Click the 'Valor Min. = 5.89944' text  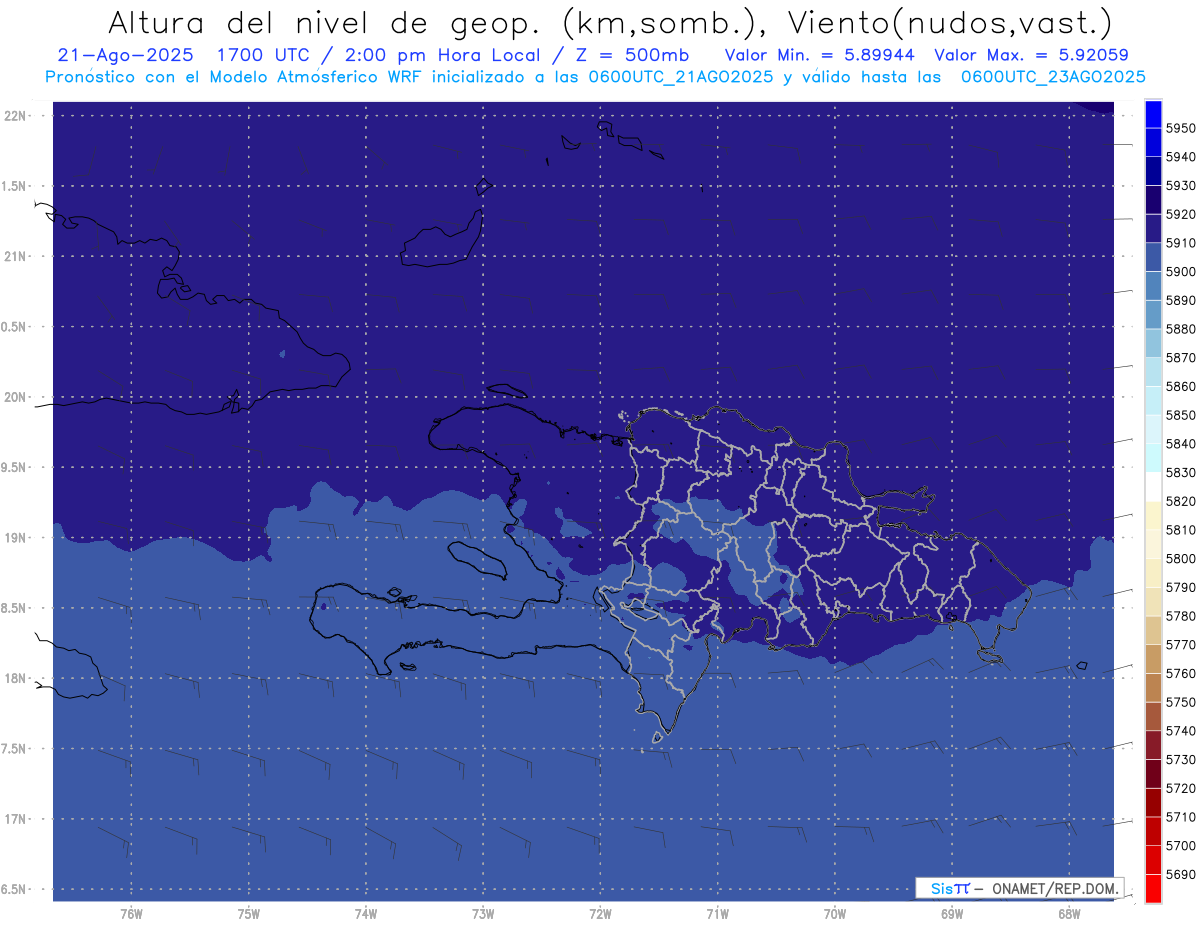[820, 55]
